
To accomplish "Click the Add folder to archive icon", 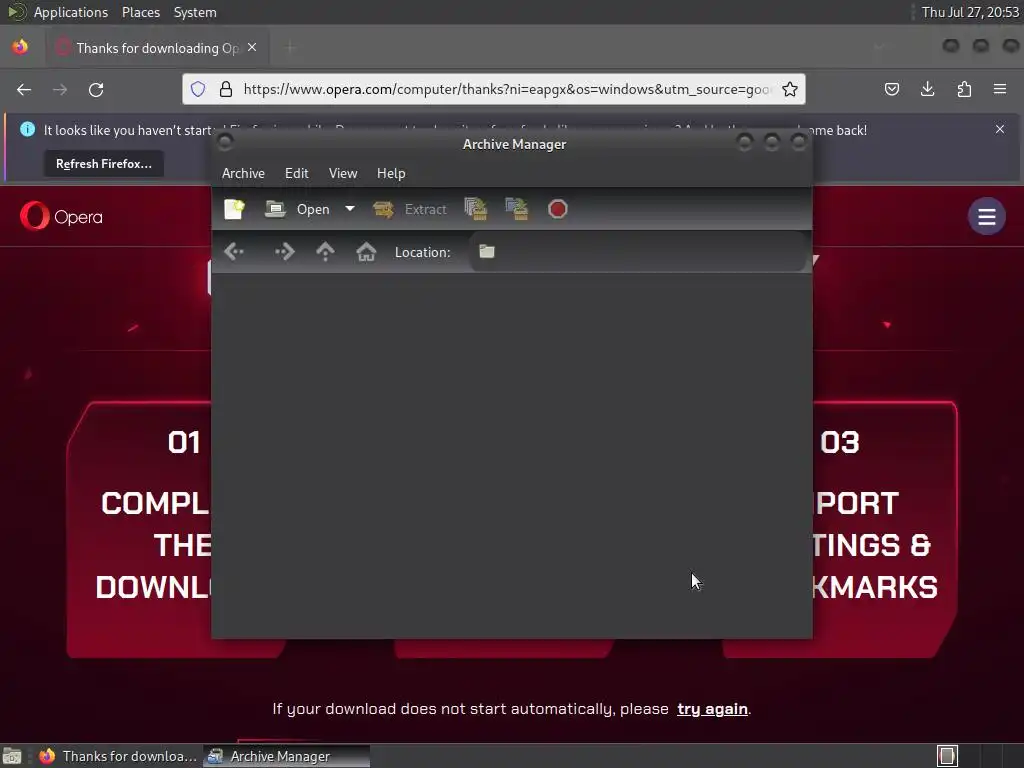I will 517,209.
